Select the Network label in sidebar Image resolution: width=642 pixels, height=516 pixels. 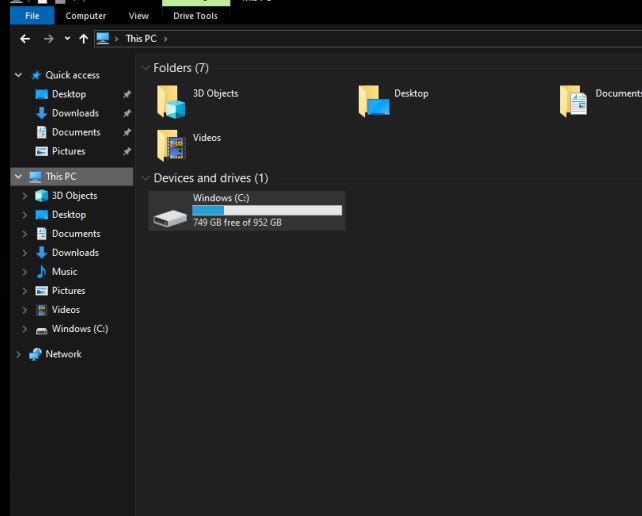[63, 354]
